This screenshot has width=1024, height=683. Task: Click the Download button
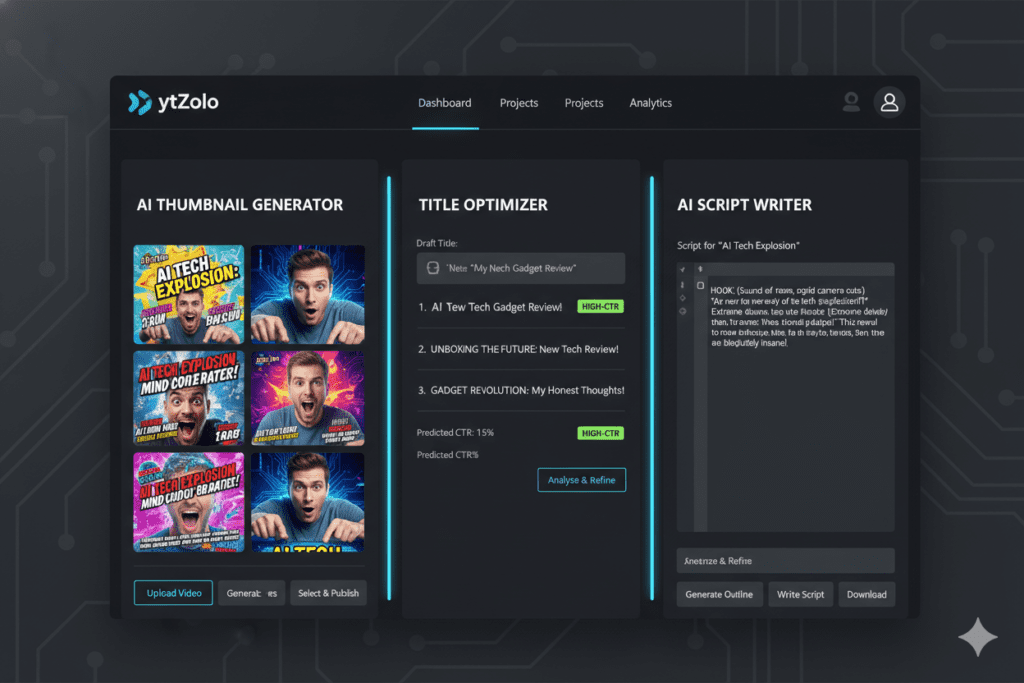pos(866,594)
